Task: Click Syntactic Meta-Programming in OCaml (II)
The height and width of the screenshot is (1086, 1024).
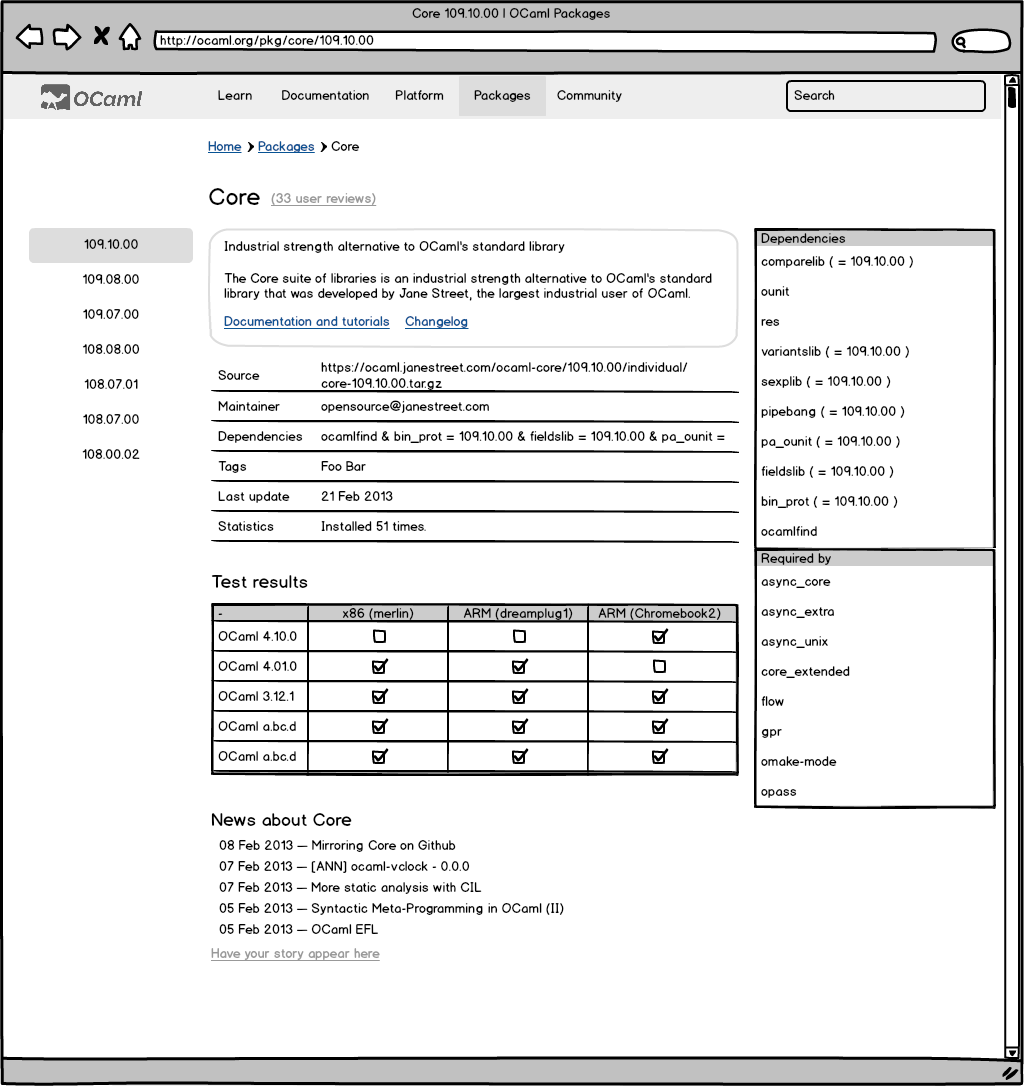Action: [x=437, y=909]
